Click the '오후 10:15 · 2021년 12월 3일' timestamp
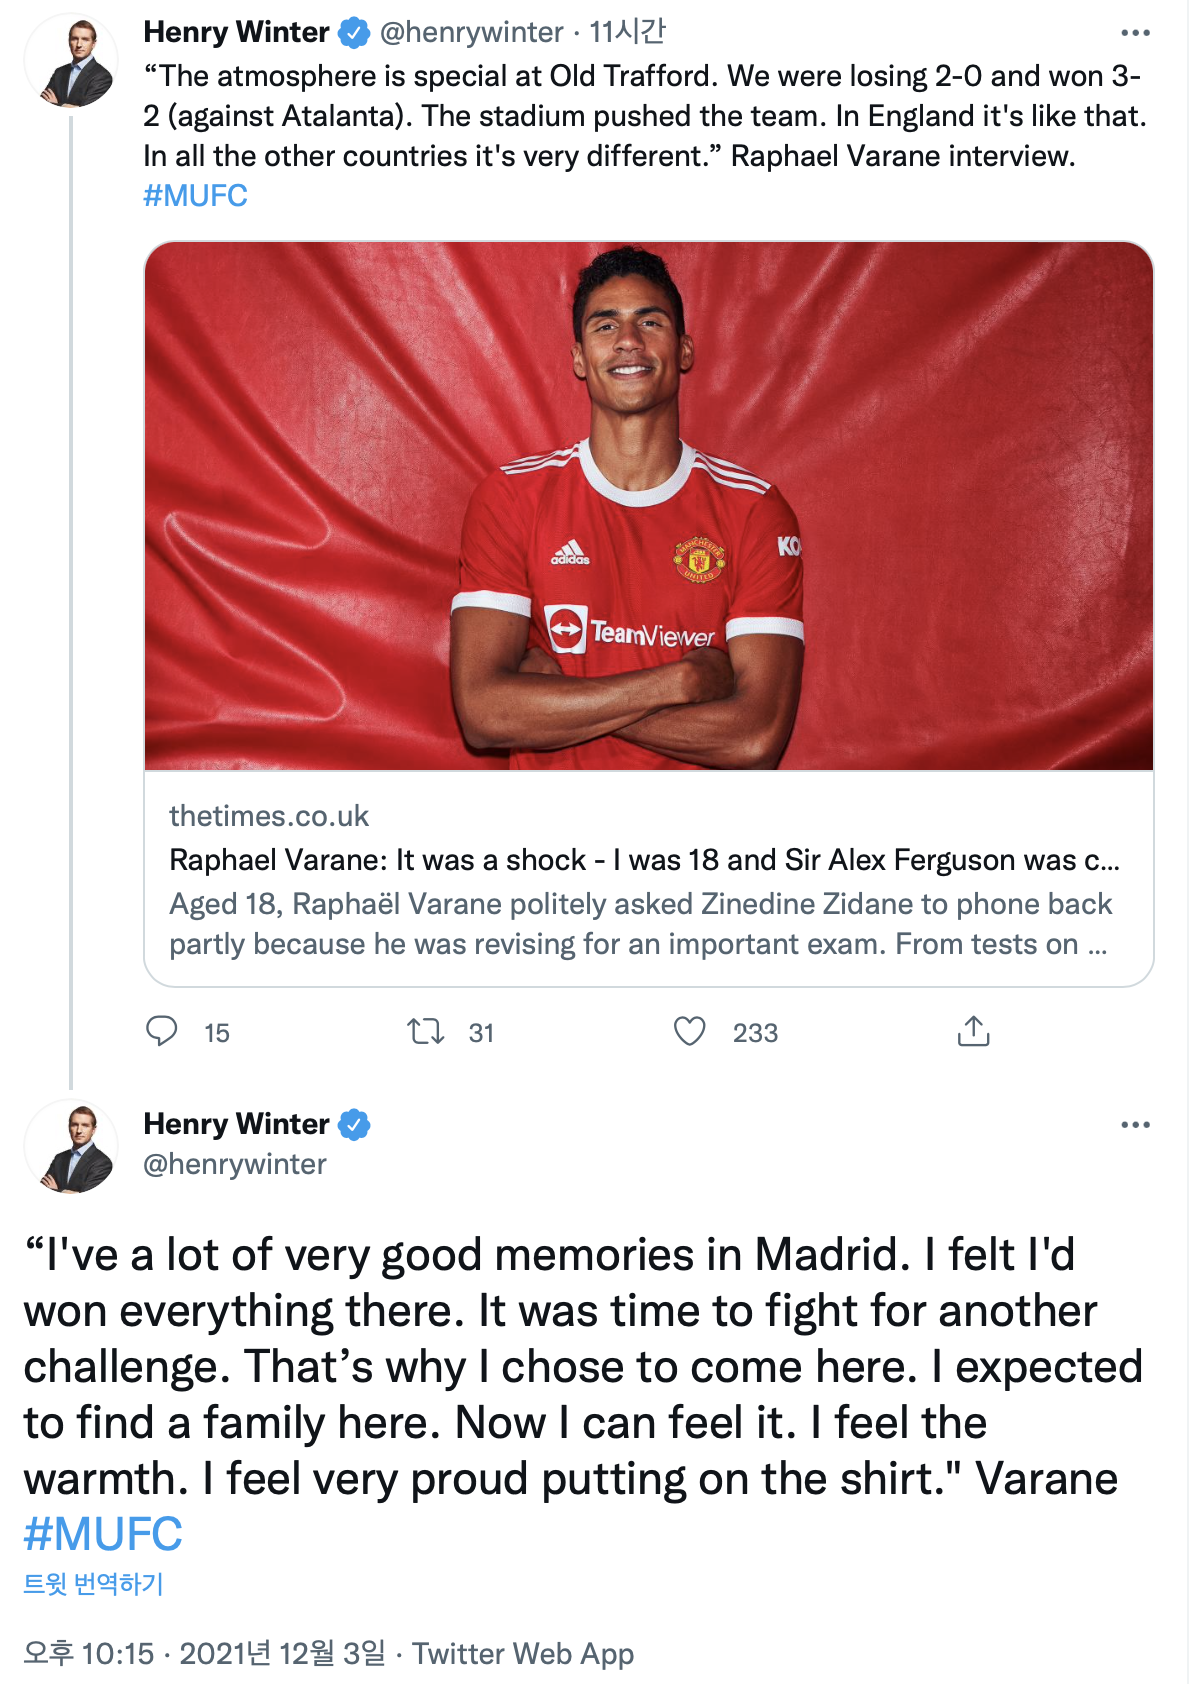 tap(204, 1653)
